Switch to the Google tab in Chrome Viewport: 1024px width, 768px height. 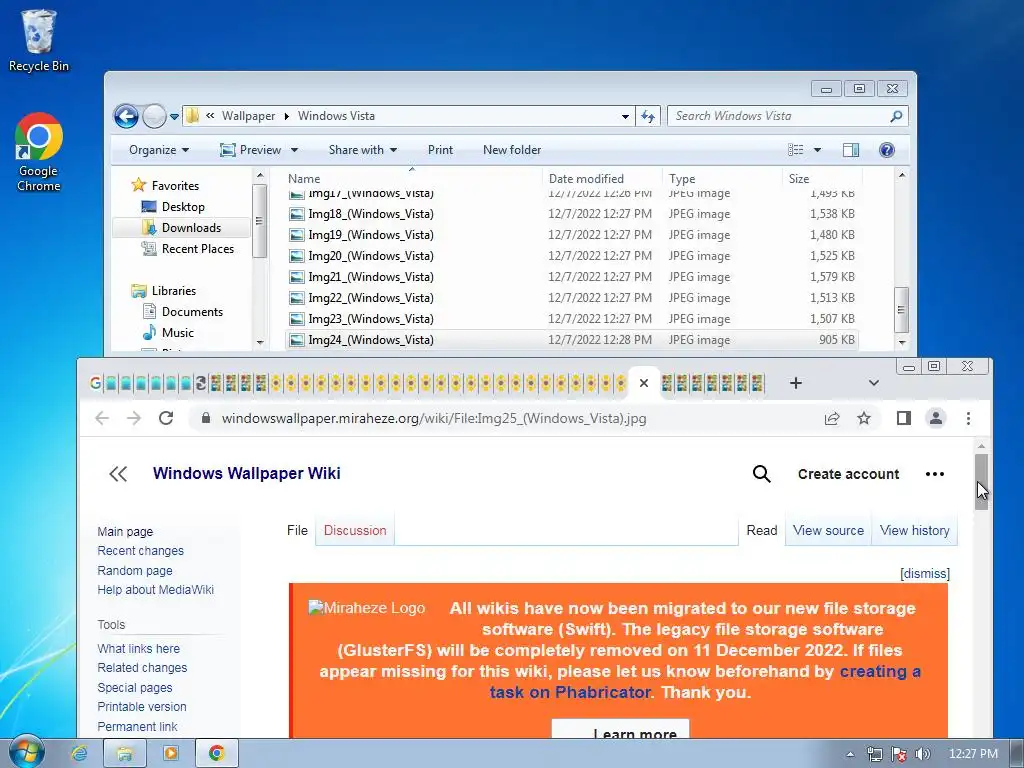(x=95, y=383)
